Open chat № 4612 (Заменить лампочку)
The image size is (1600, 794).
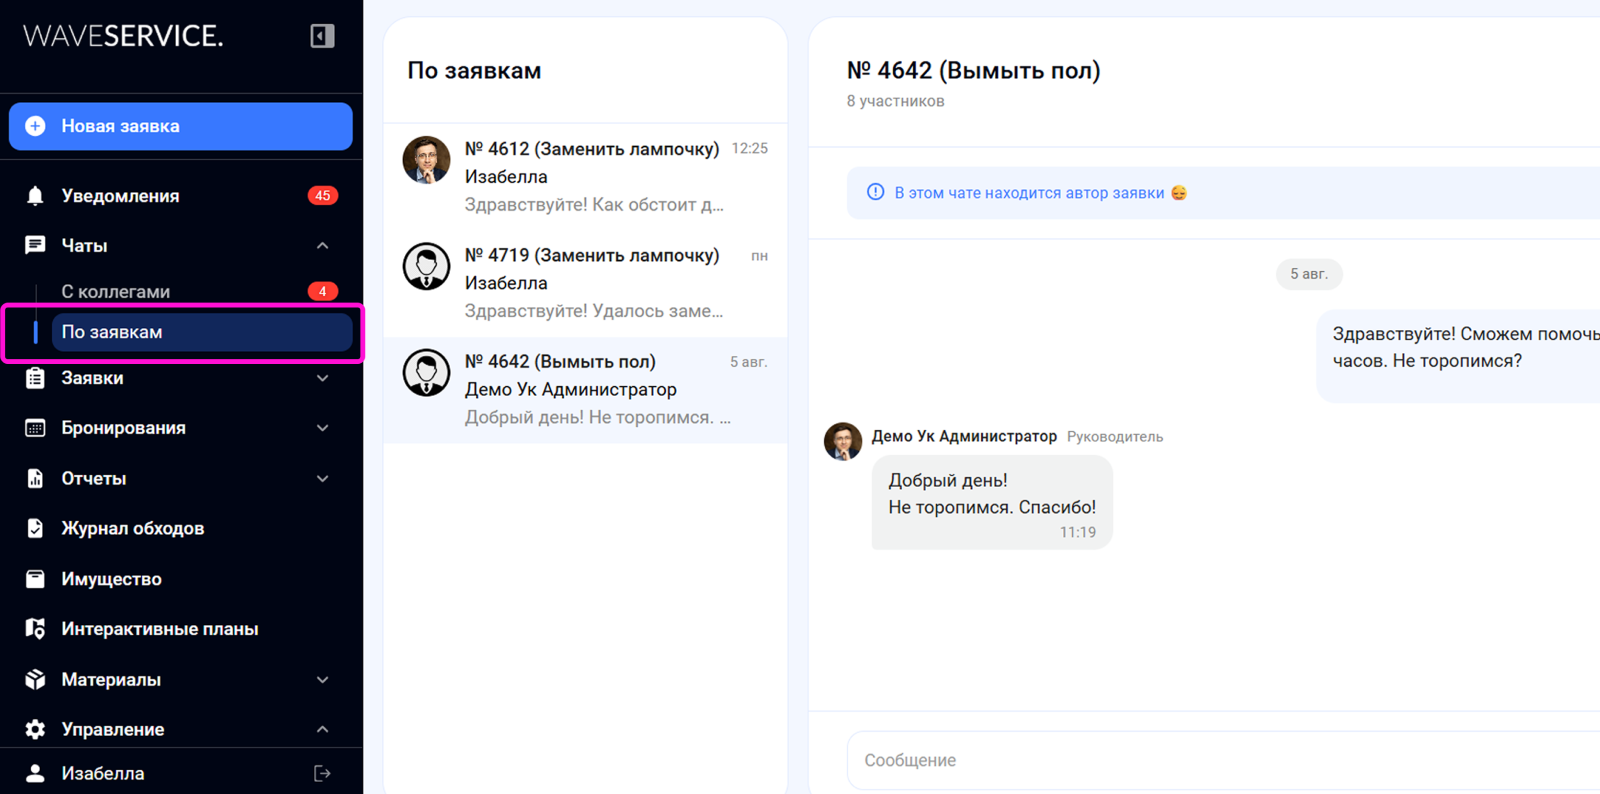click(x=585, y=177)
